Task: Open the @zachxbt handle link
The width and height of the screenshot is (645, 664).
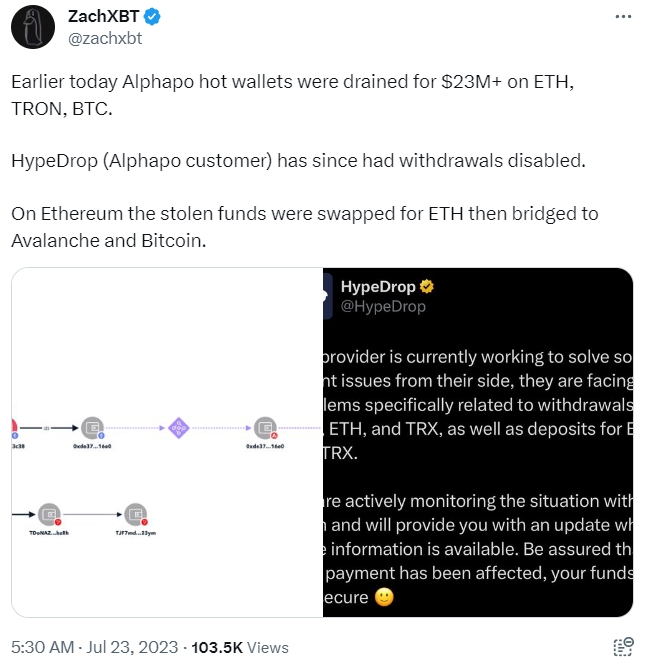Action: [x=105, y=39]
